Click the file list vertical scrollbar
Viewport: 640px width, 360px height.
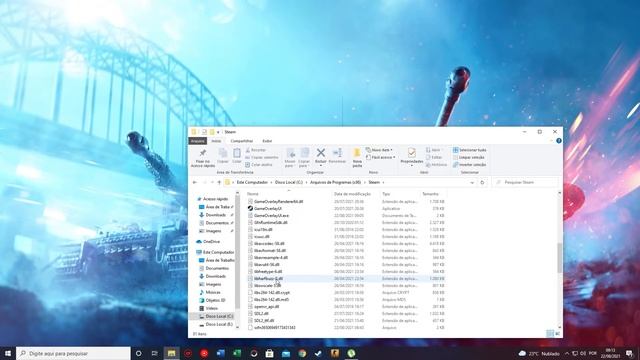pyautogui.click(x=559, y=258)
